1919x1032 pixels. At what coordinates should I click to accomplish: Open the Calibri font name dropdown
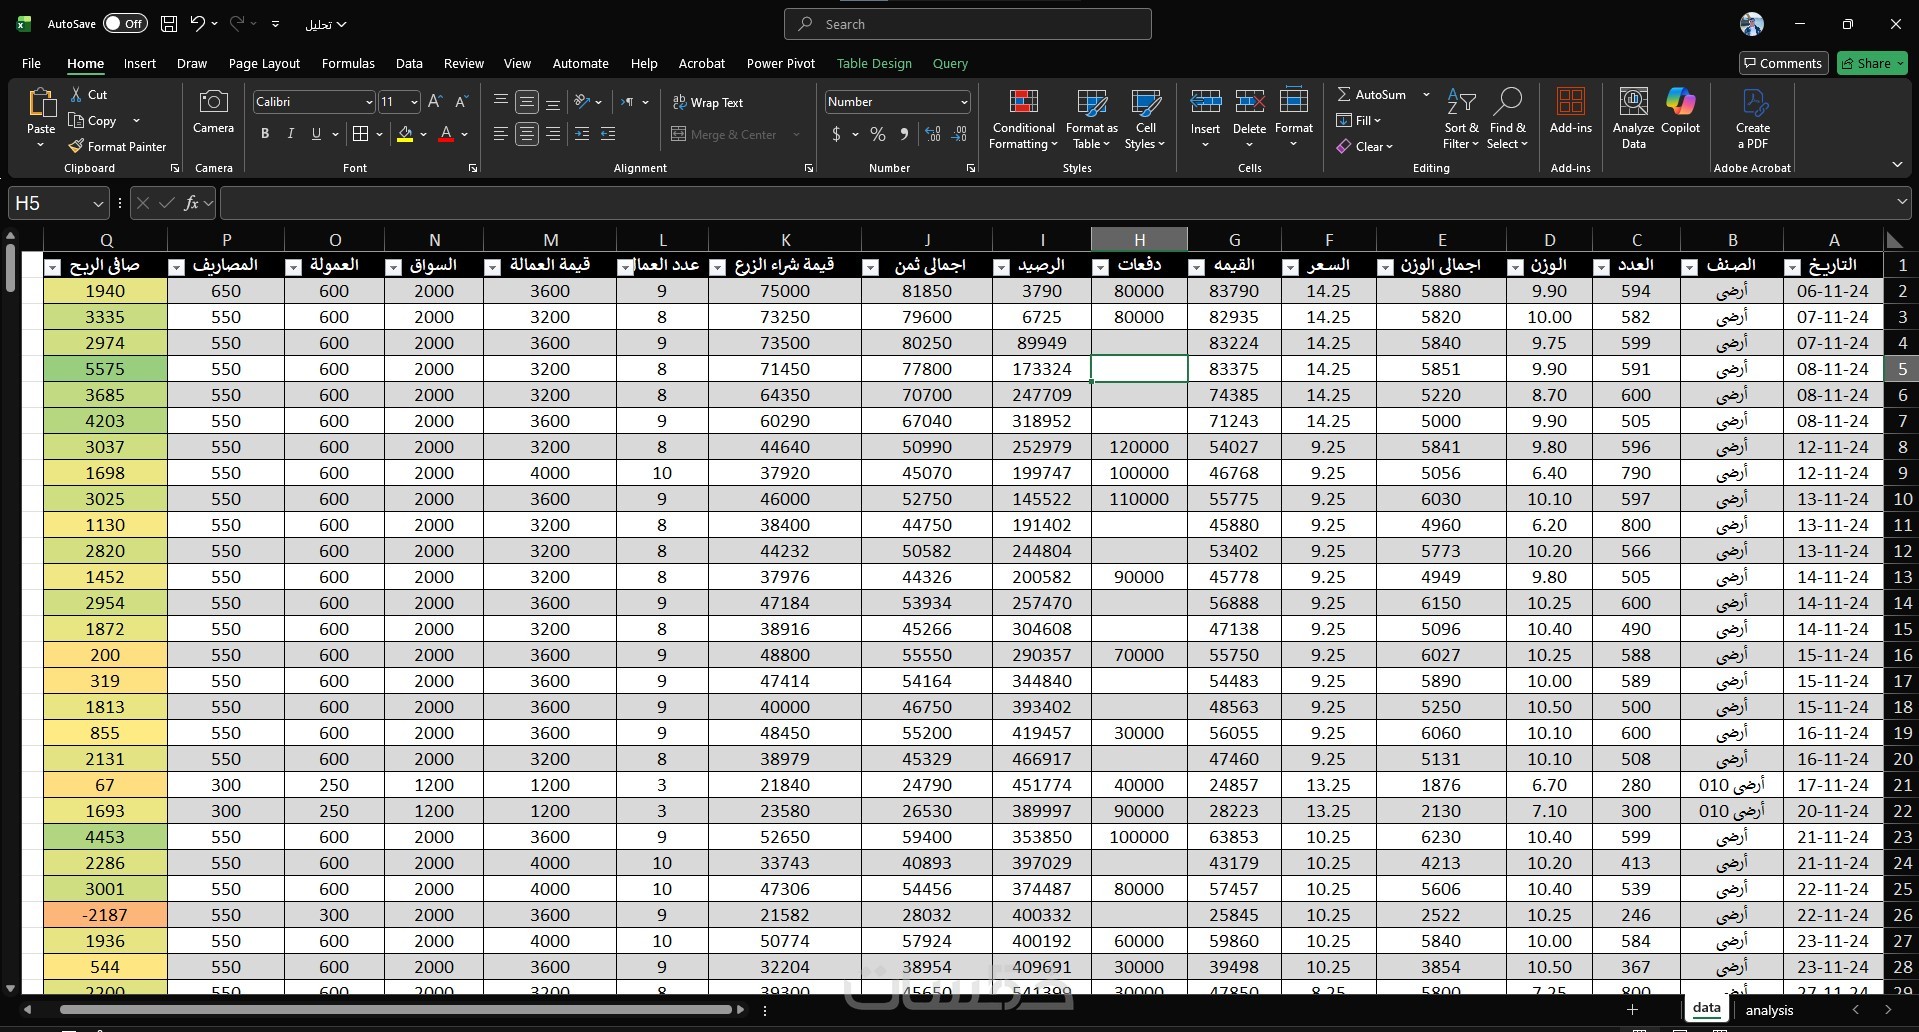[368, 102]
